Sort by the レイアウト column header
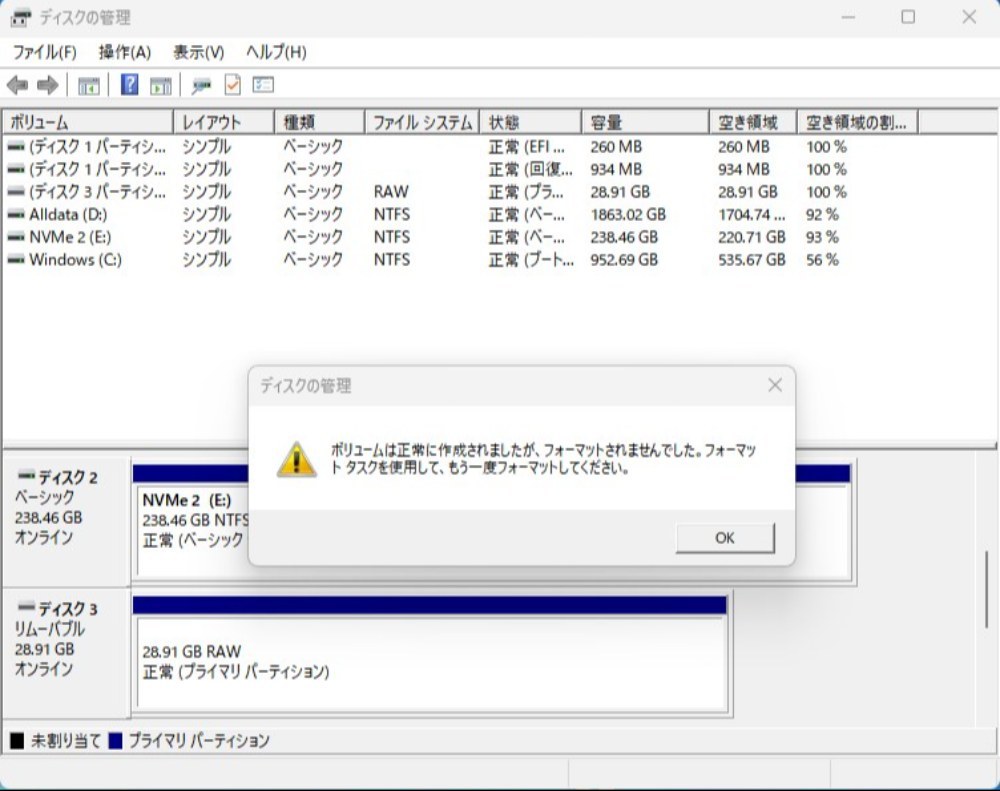The height and width of the screenshot is (791, 1000). 224,122
